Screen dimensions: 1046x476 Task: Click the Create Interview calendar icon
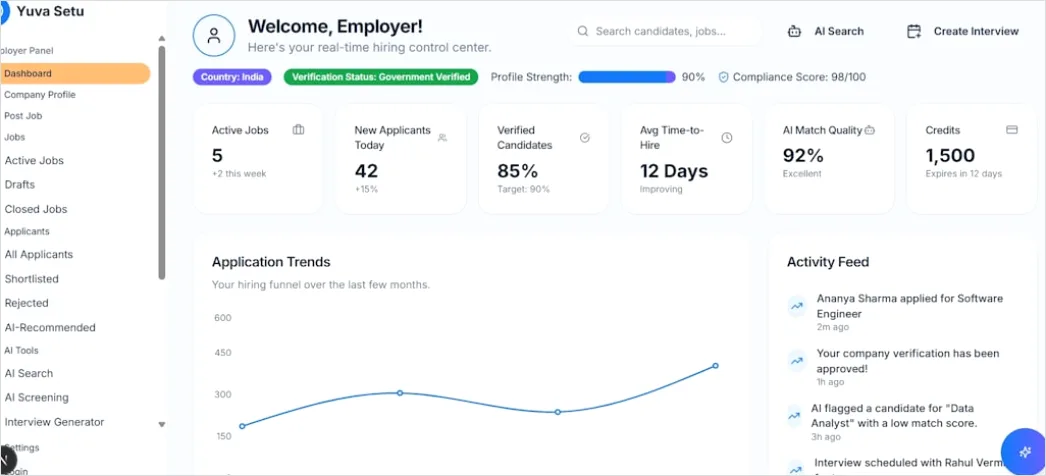tap(914, 31)
